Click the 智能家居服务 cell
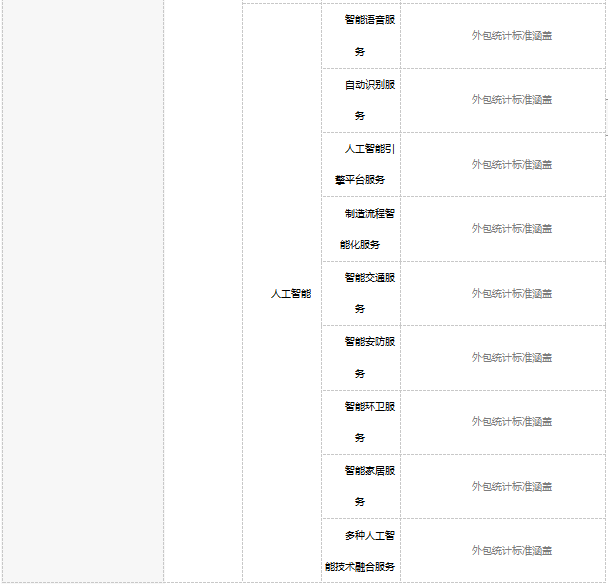Image resolution: width=608 pixels, height=584 pixels. pyautogui.click(x=361, y=486)
